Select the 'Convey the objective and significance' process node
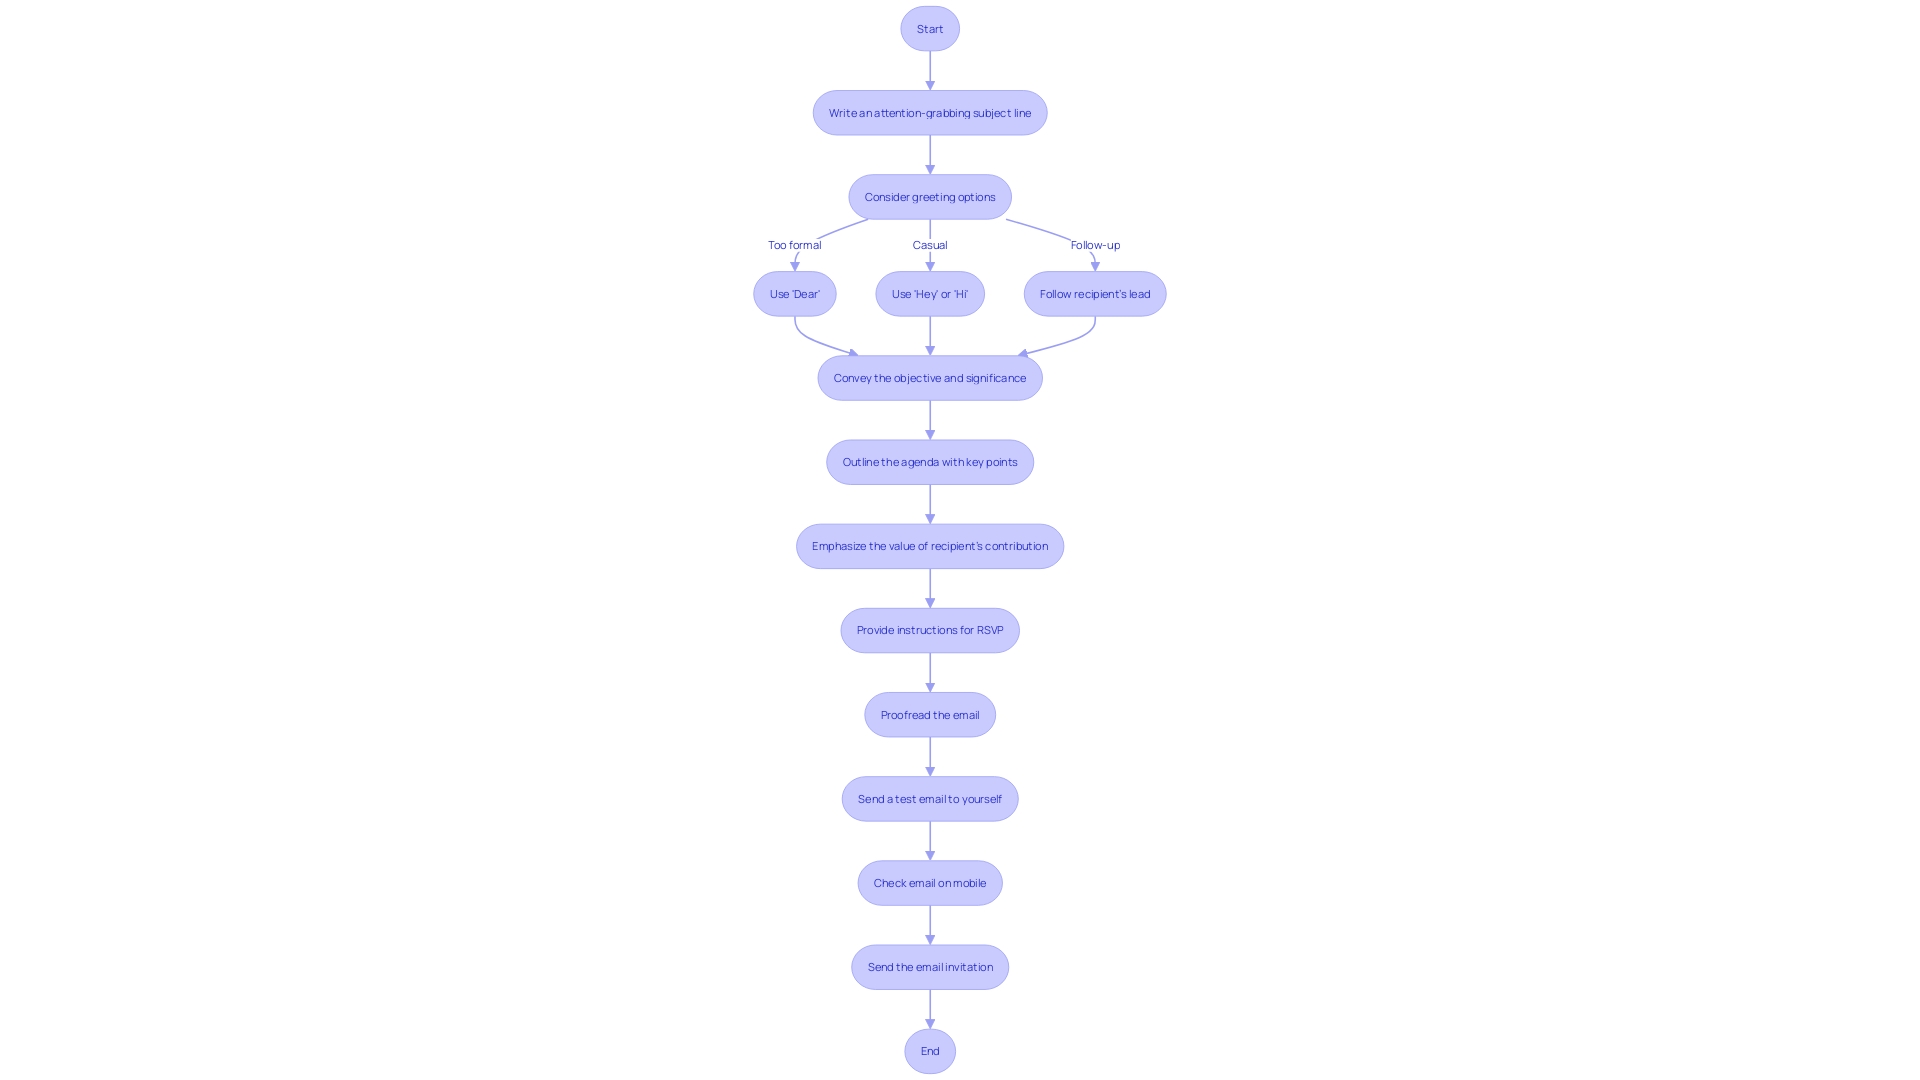 point(930,377)
